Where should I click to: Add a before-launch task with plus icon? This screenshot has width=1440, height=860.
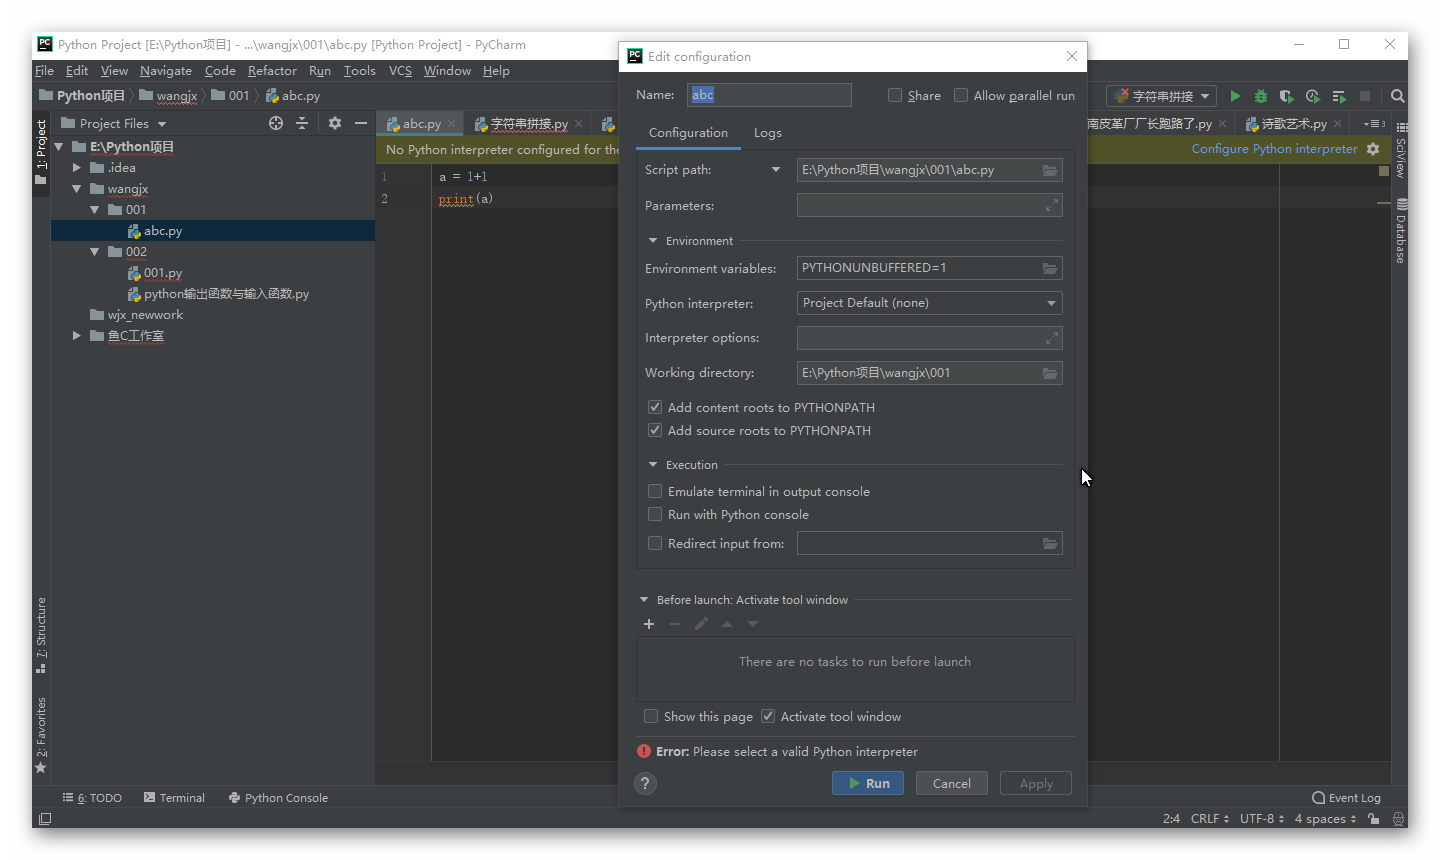649,624
